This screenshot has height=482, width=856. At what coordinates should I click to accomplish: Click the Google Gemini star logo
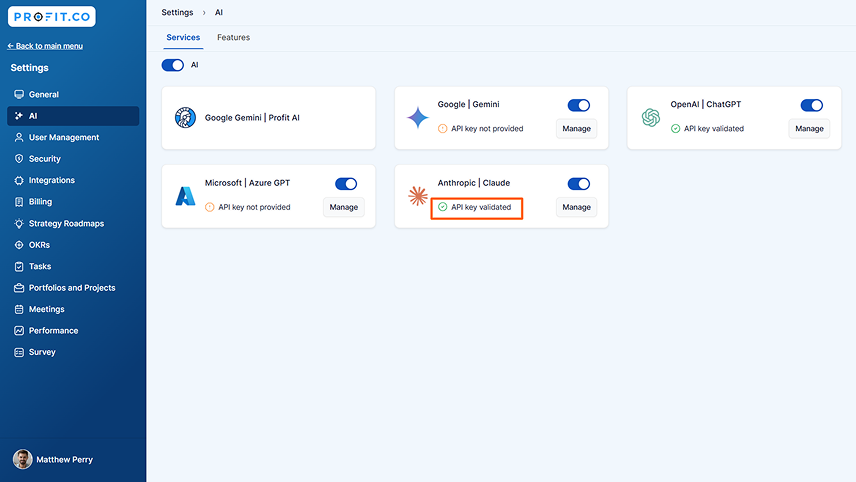418,117
